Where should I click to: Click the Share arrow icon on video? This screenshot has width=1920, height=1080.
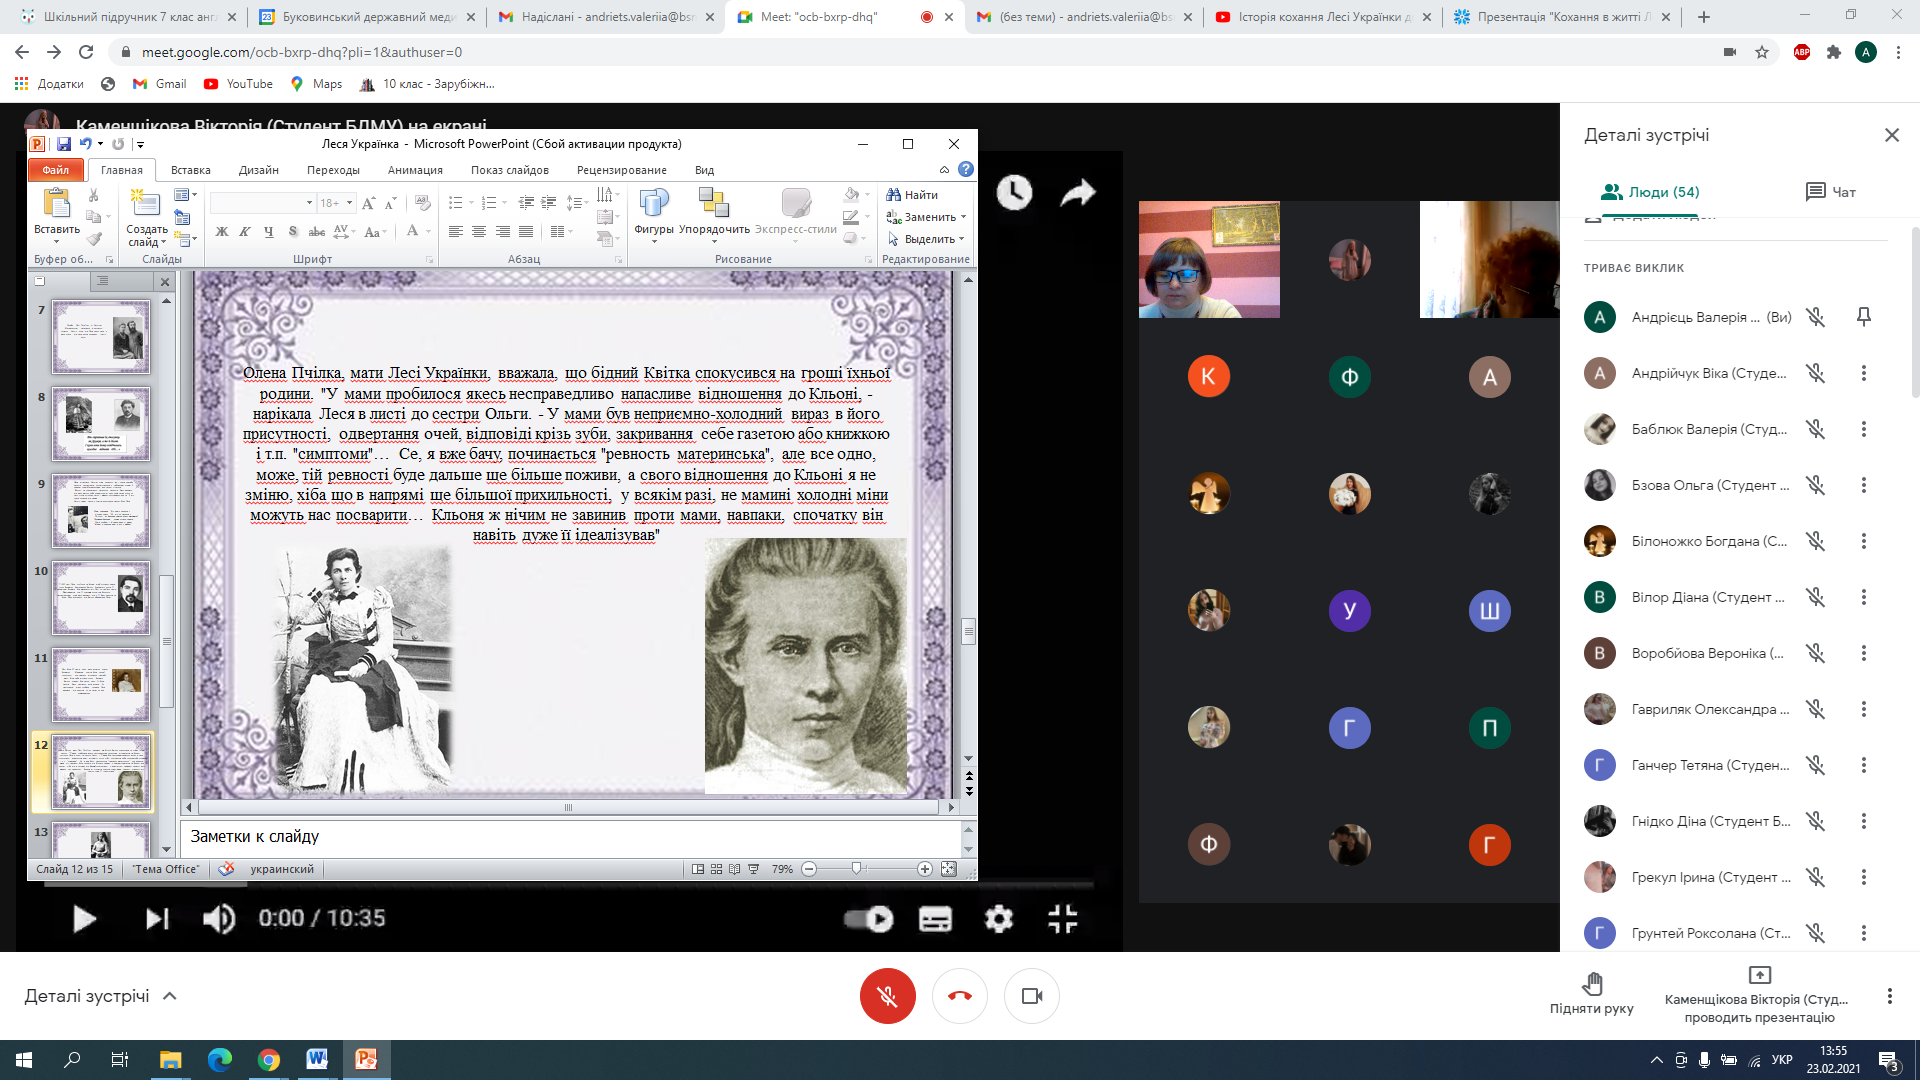pos(1078,192)
